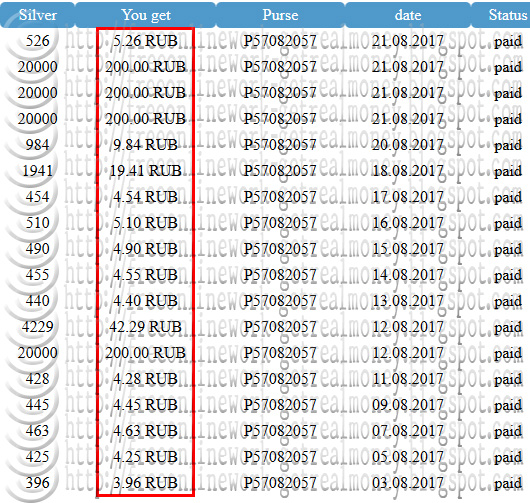Viewport: 530px width, 503px height.
Task: Click the 12.08.2017 date in the 4229 row
Action: pyautogui.click(x=408, y=327)
